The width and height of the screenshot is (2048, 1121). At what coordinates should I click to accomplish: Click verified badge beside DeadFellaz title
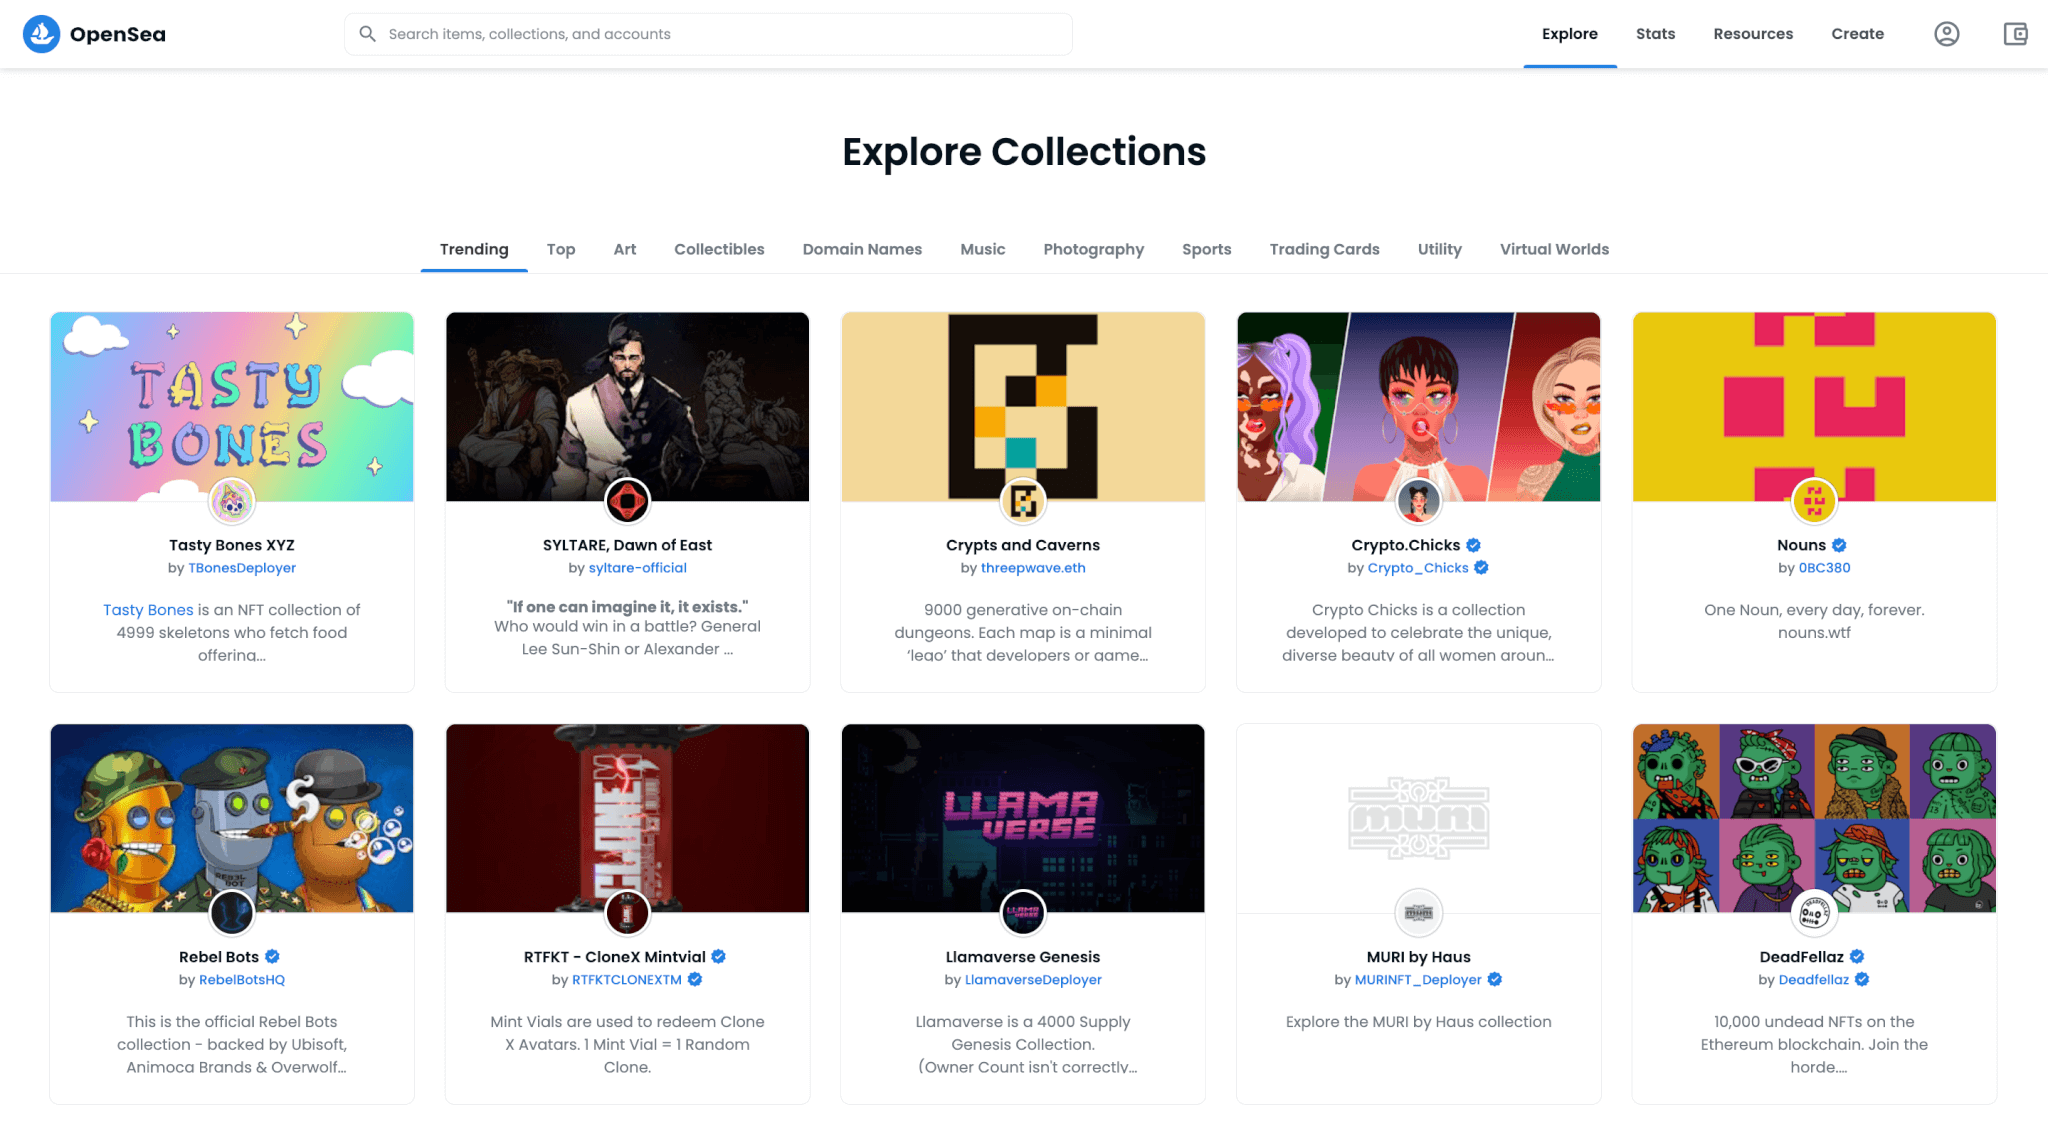tap(1857, 957)
